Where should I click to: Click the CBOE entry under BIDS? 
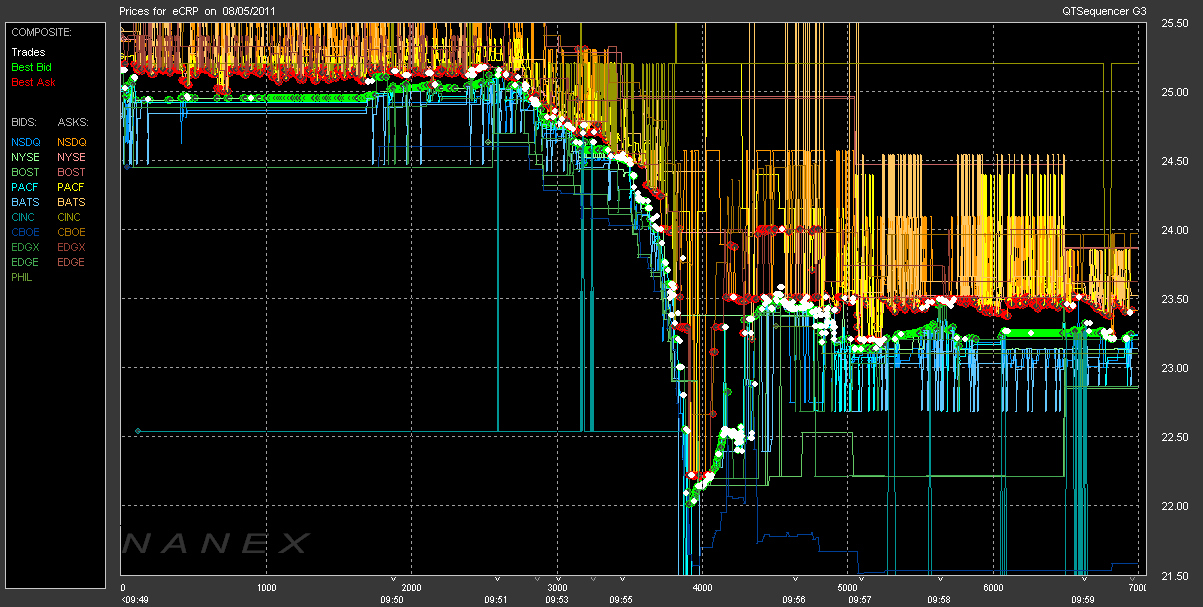point(26,232)
